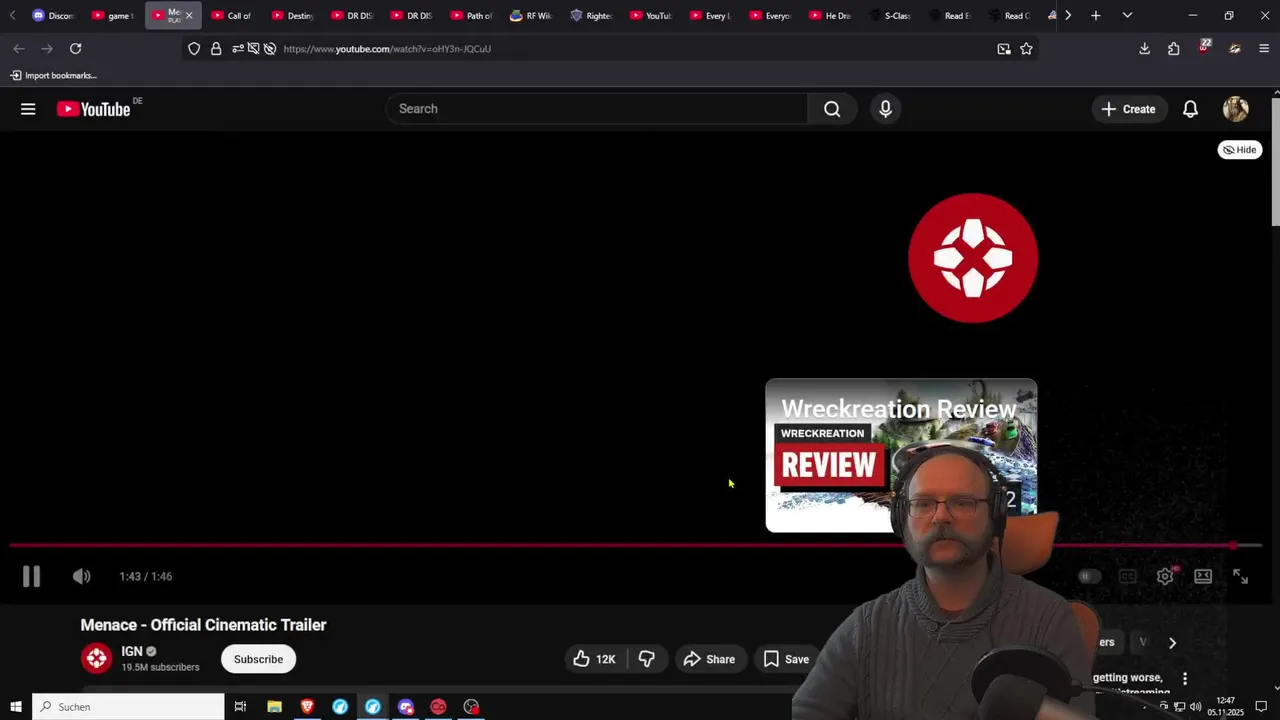Open video settings gear
Viewport: 1280px width, 720px height.
pyautogui.click(x=1165, y=576)
